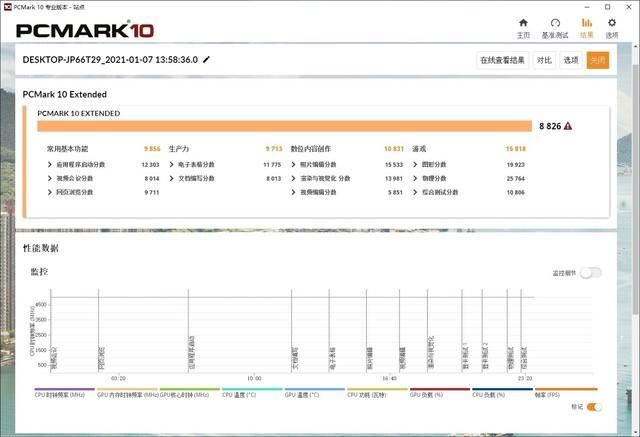Click the purple CPU 时钟频率 legend swatch
The image size is (640, 437).
pyautogui.click(x=64, y=389)
